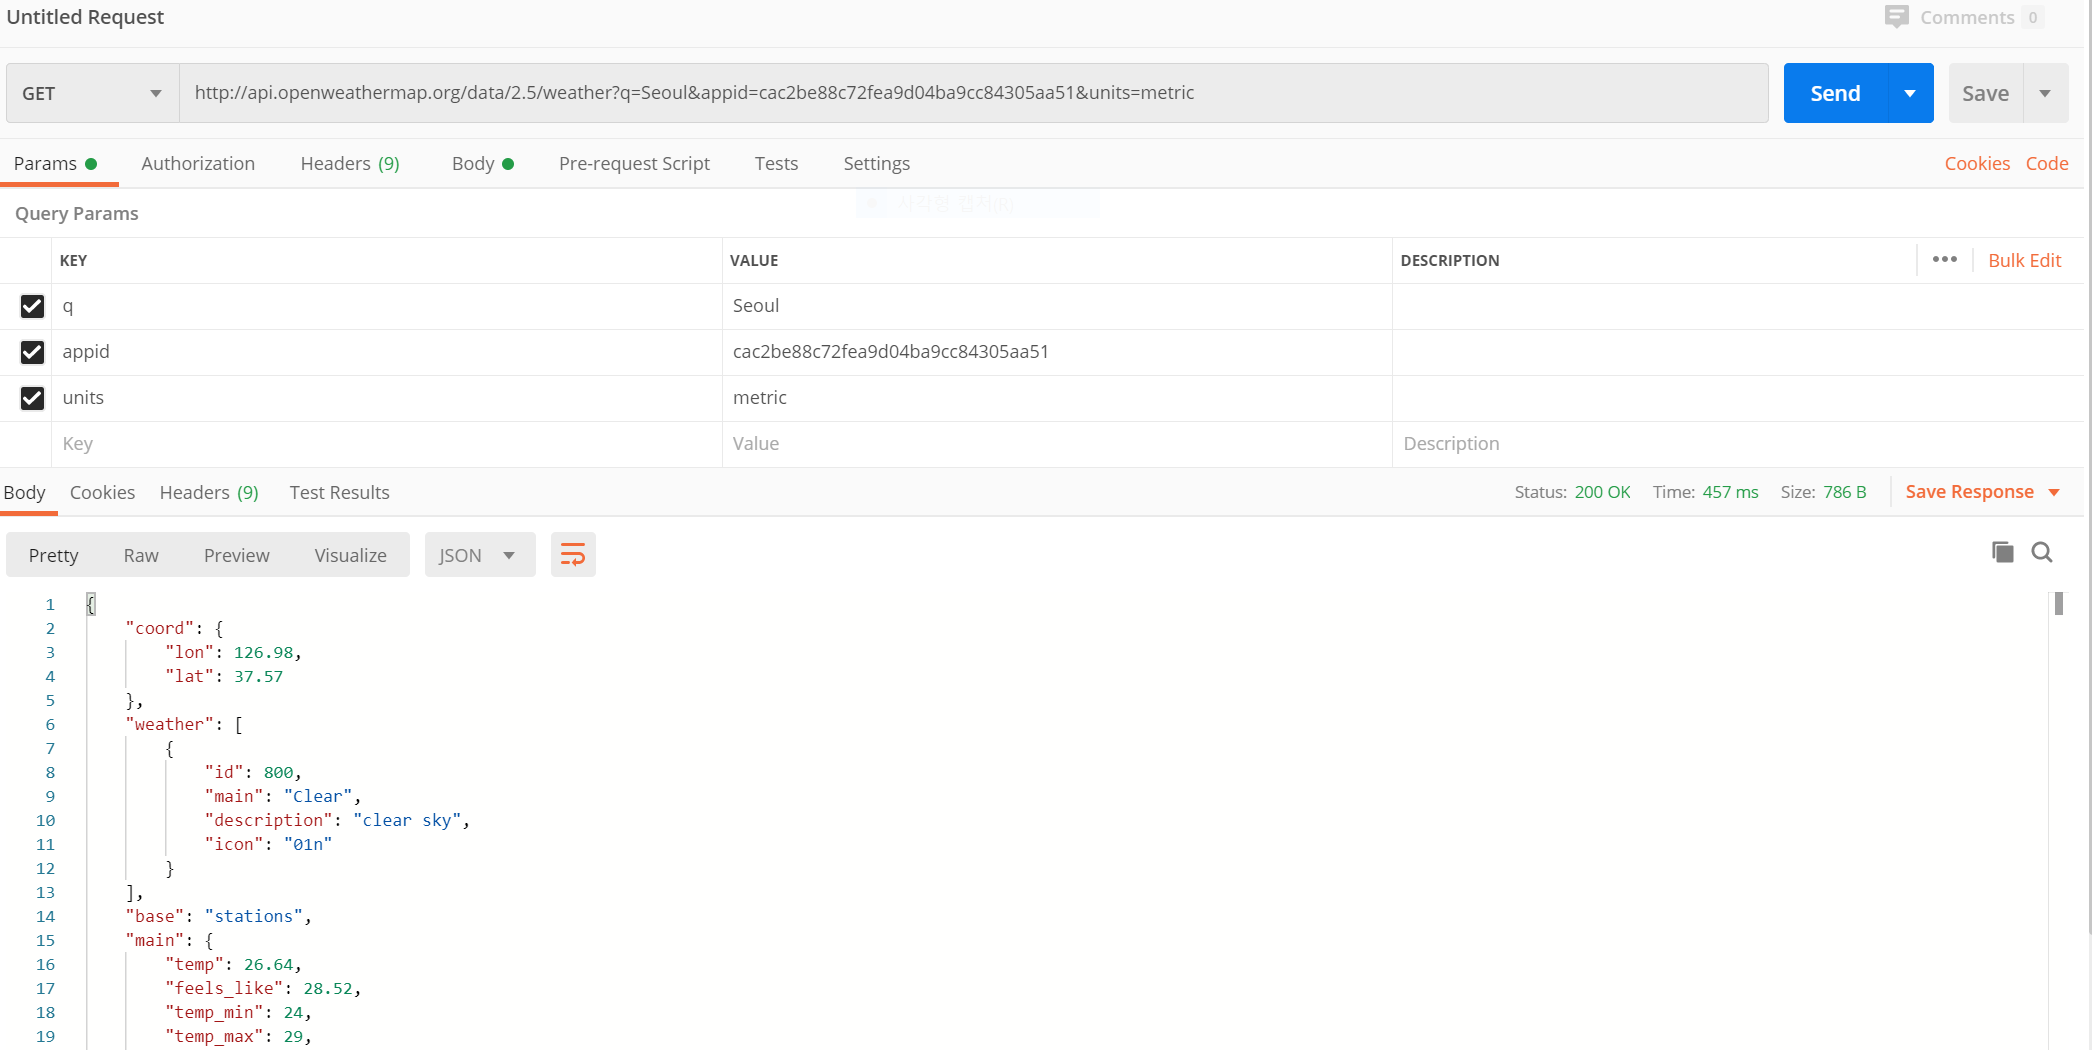Screen dimensions: 2092x1050
Task: Open the Code link
Action: click(2047, 163)
